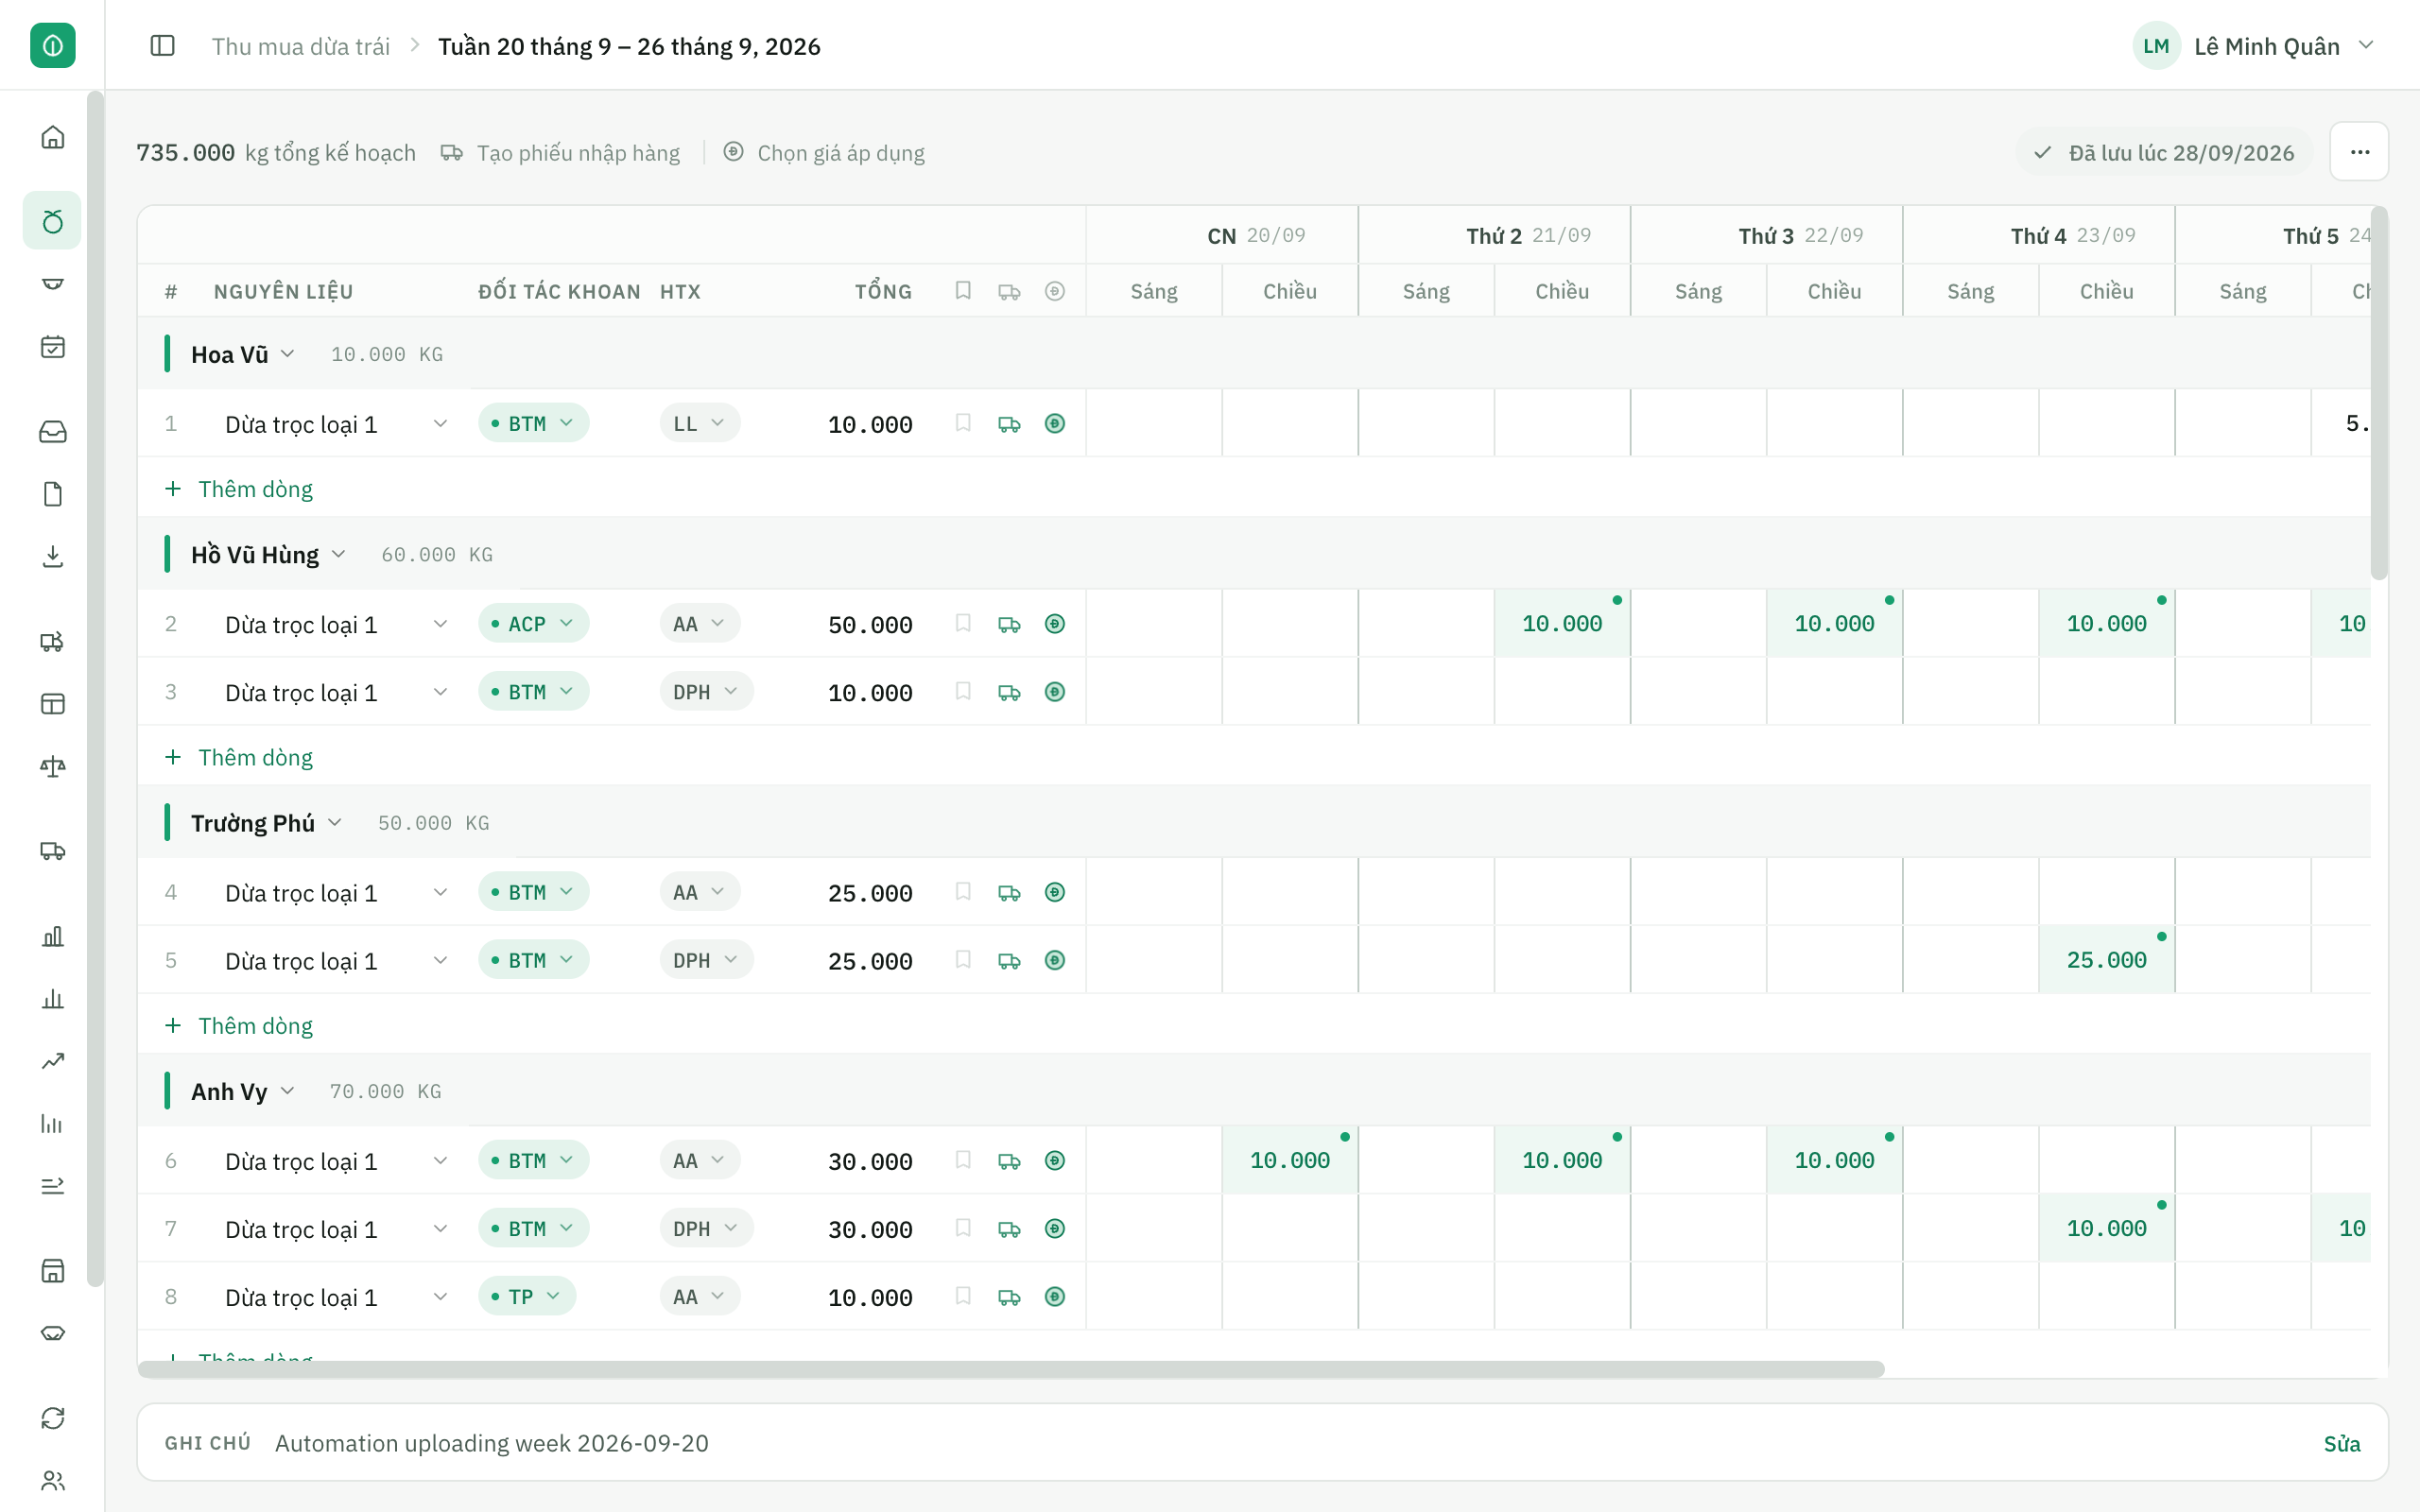Click the sync refresh icon in sidebar

pos(53,1418)
